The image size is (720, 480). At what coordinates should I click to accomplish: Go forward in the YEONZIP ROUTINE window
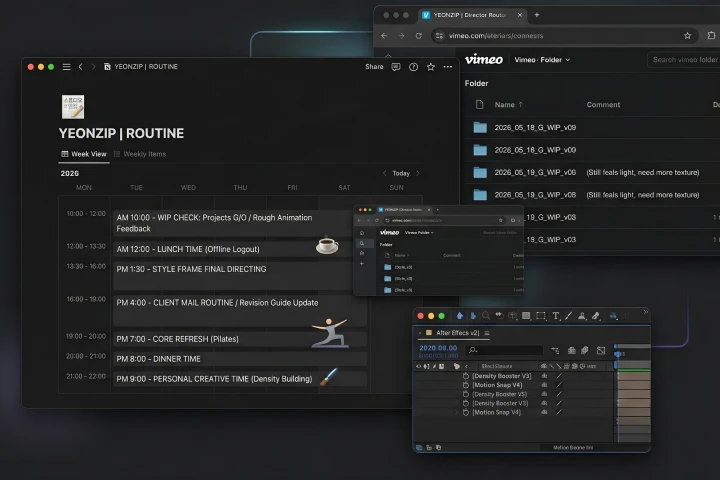tap(93, 67)
